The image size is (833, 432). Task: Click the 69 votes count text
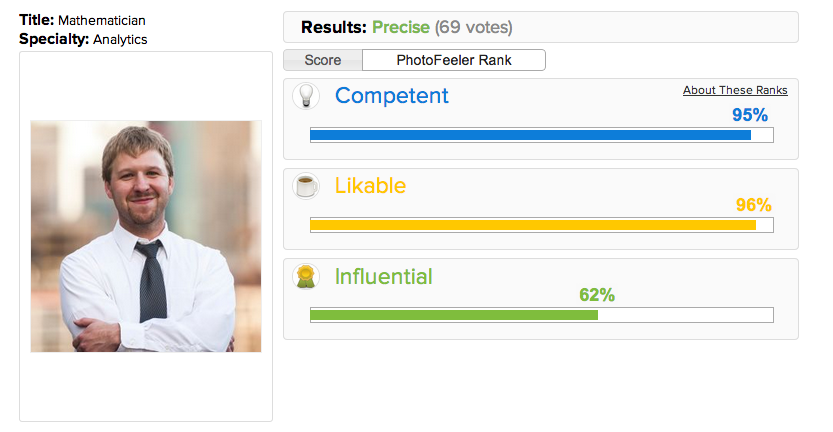click(473, 27)
